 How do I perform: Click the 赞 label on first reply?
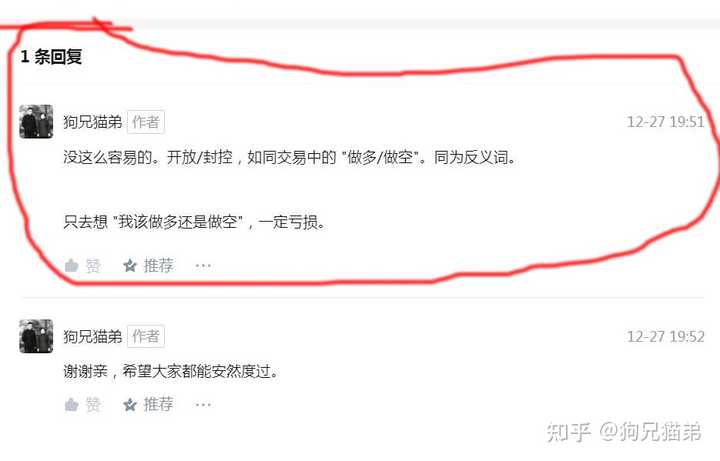93,265
